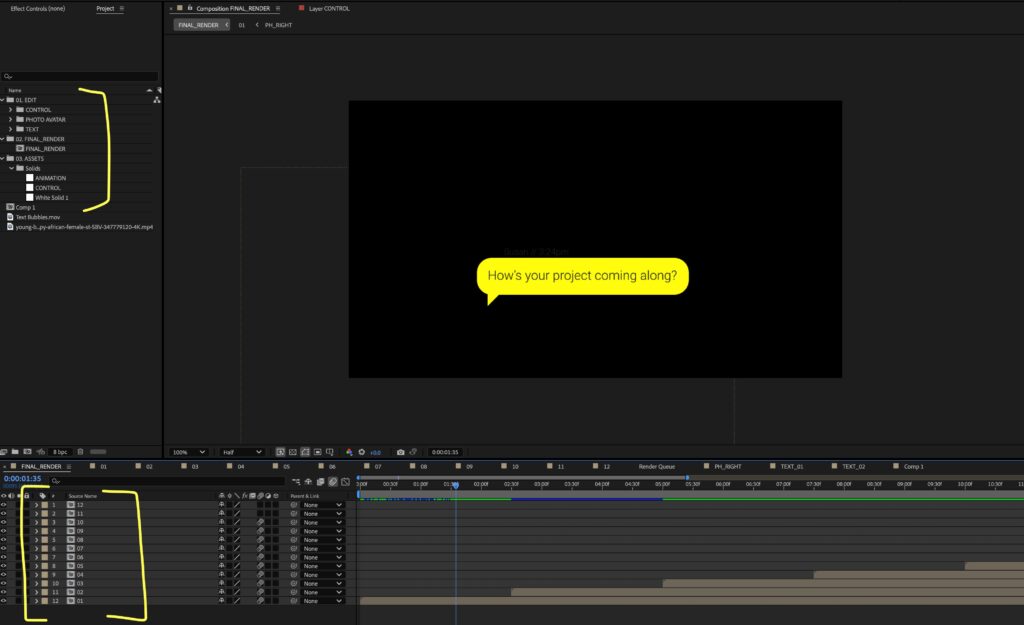Lock the top timeline layer
1024x625 pixels.
[x=28, y=505]
